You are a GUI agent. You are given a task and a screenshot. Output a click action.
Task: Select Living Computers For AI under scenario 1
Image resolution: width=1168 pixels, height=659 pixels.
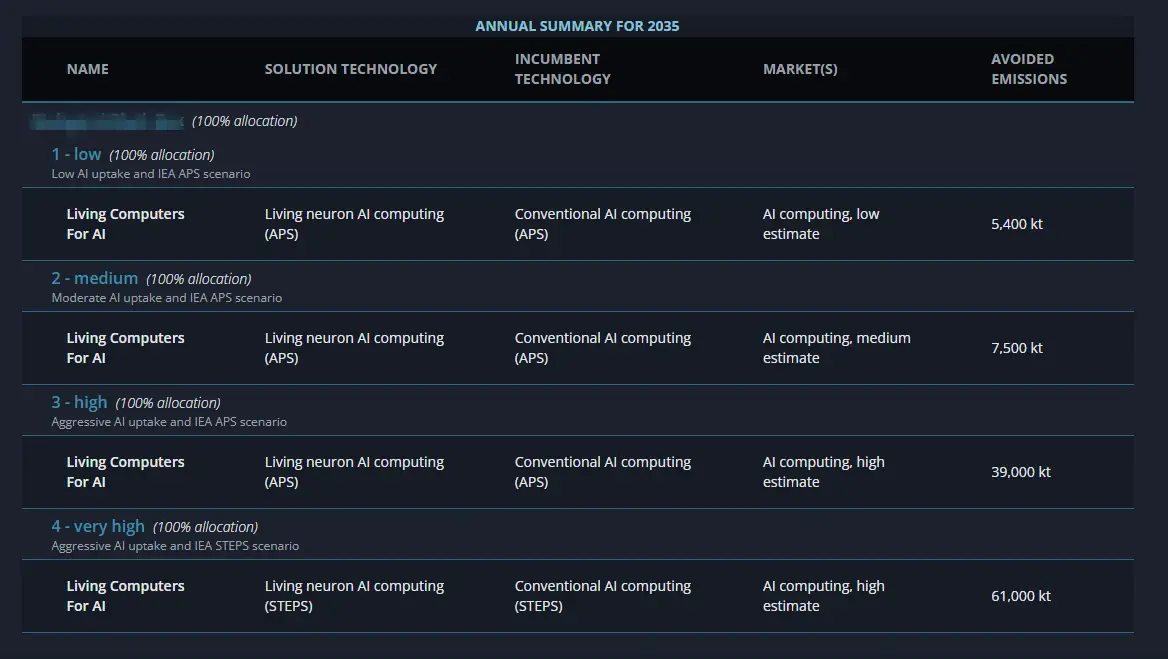[125, 223]
